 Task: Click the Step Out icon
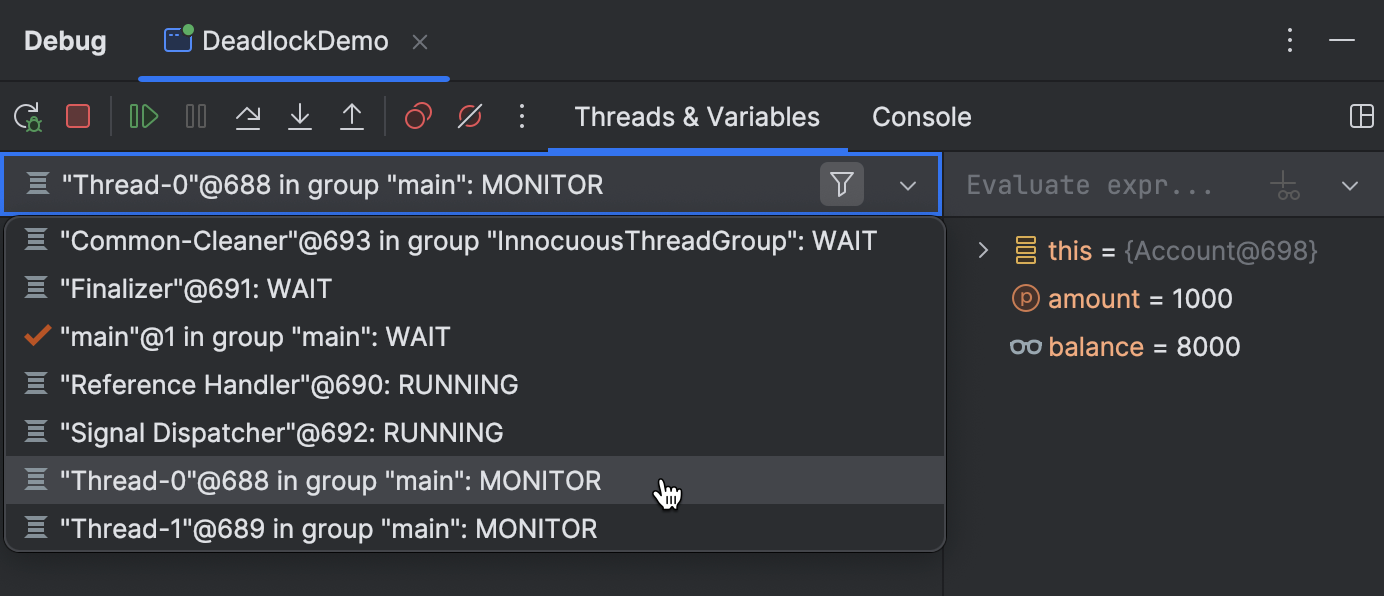pos(352,117)
